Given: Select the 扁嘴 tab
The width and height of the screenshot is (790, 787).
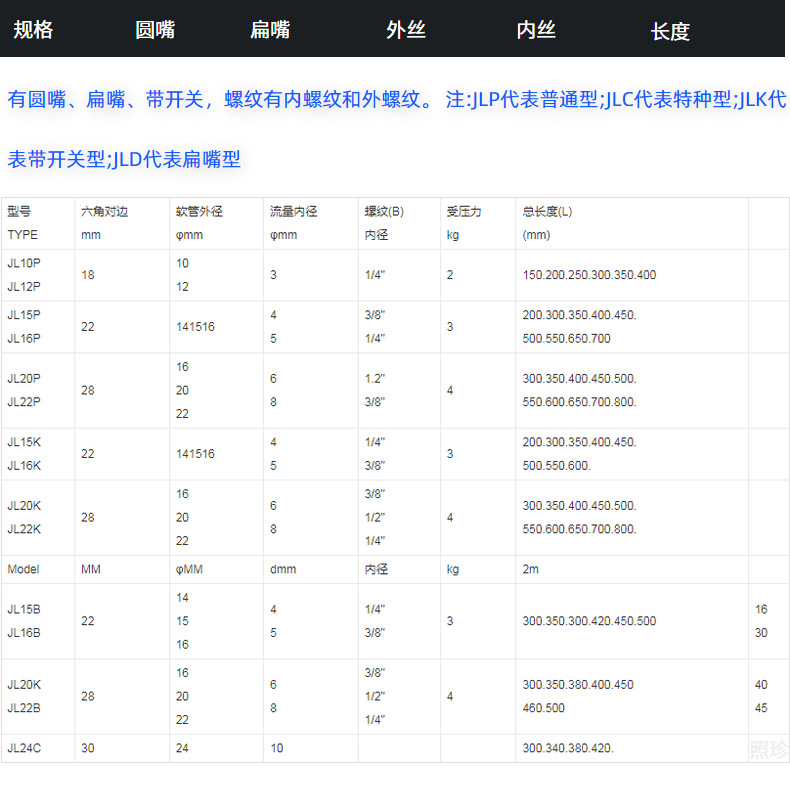Looking at the screenshot, I should pyautogui.click(x=270, y=30).
